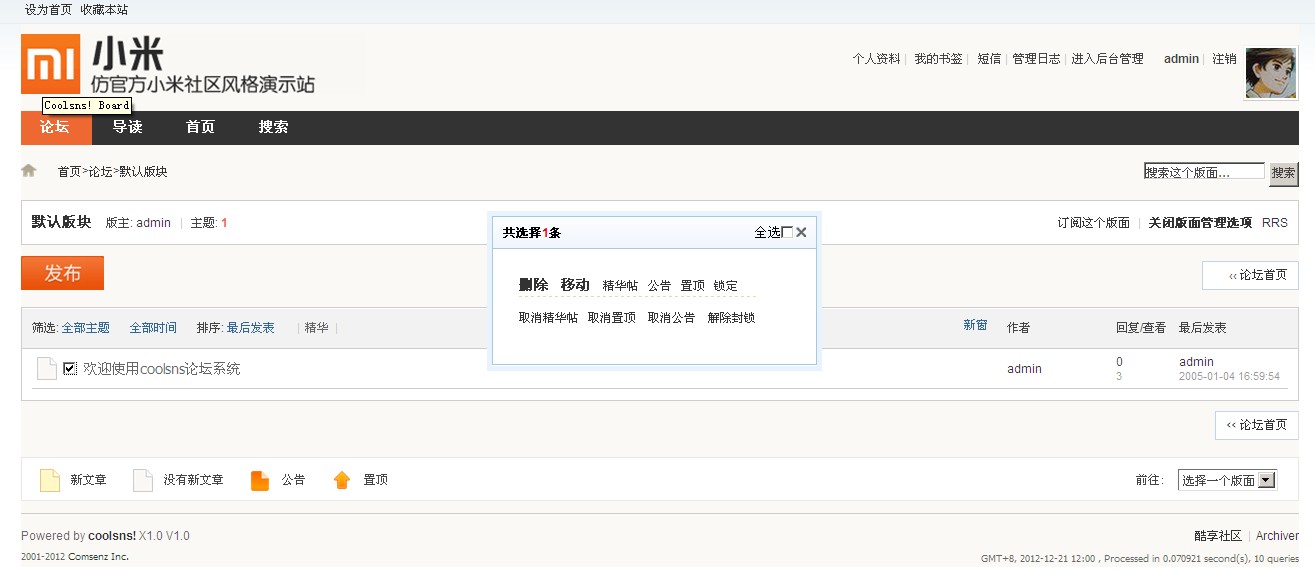Image resolution: width=1315 pixels, height=574 pixels.
Task: Choose 精华帖 in the moderation popup
Action: 620,286
